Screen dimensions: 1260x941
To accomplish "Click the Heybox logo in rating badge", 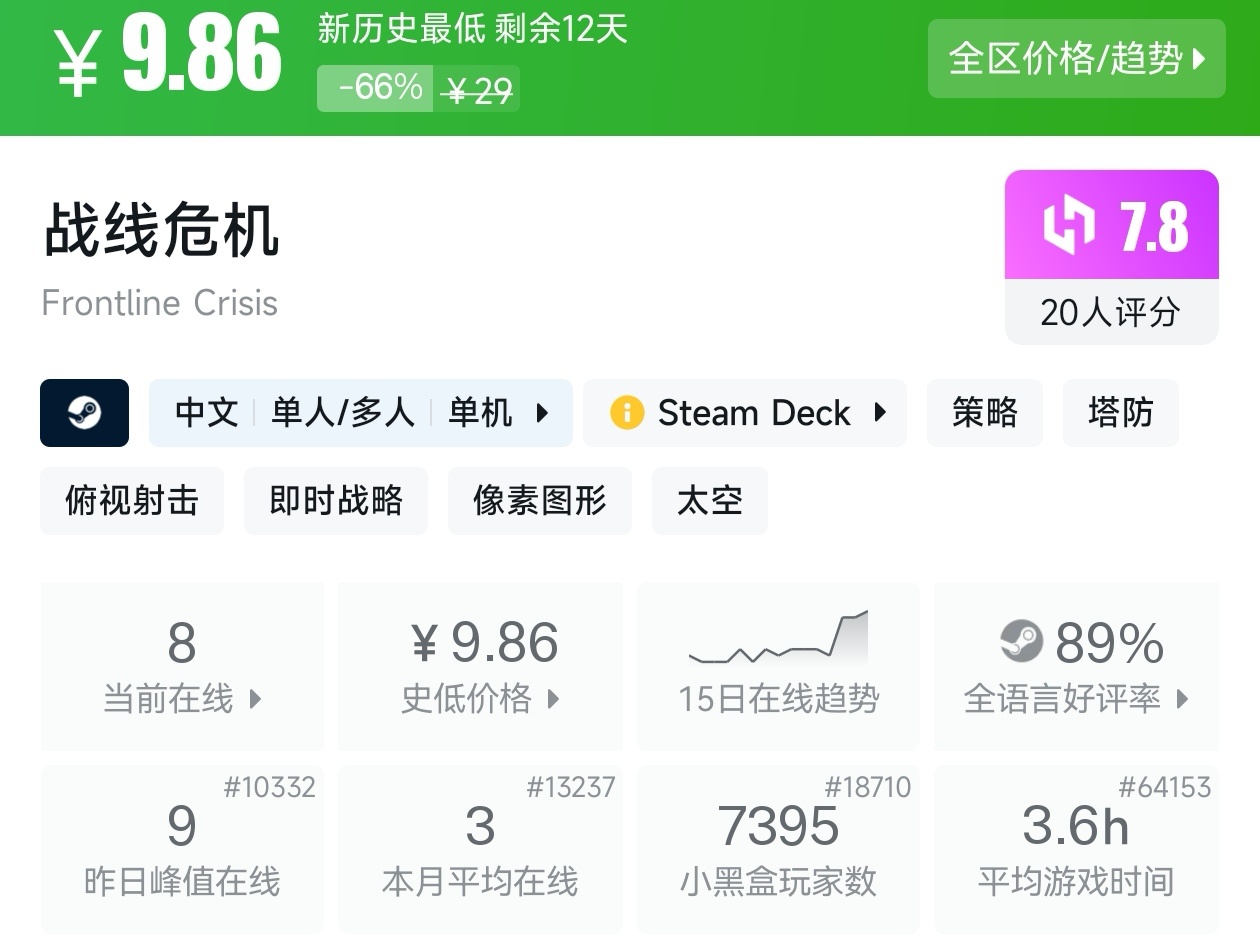I will [x=1069, y=226].
